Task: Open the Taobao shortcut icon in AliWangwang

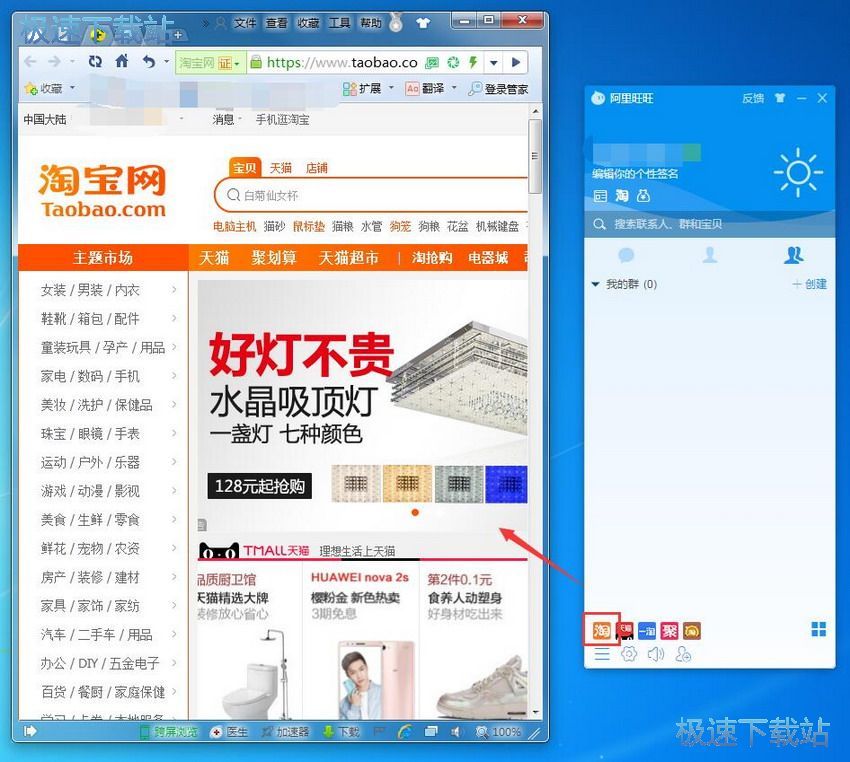Action: pyautogui.click(x=601, y=630)
